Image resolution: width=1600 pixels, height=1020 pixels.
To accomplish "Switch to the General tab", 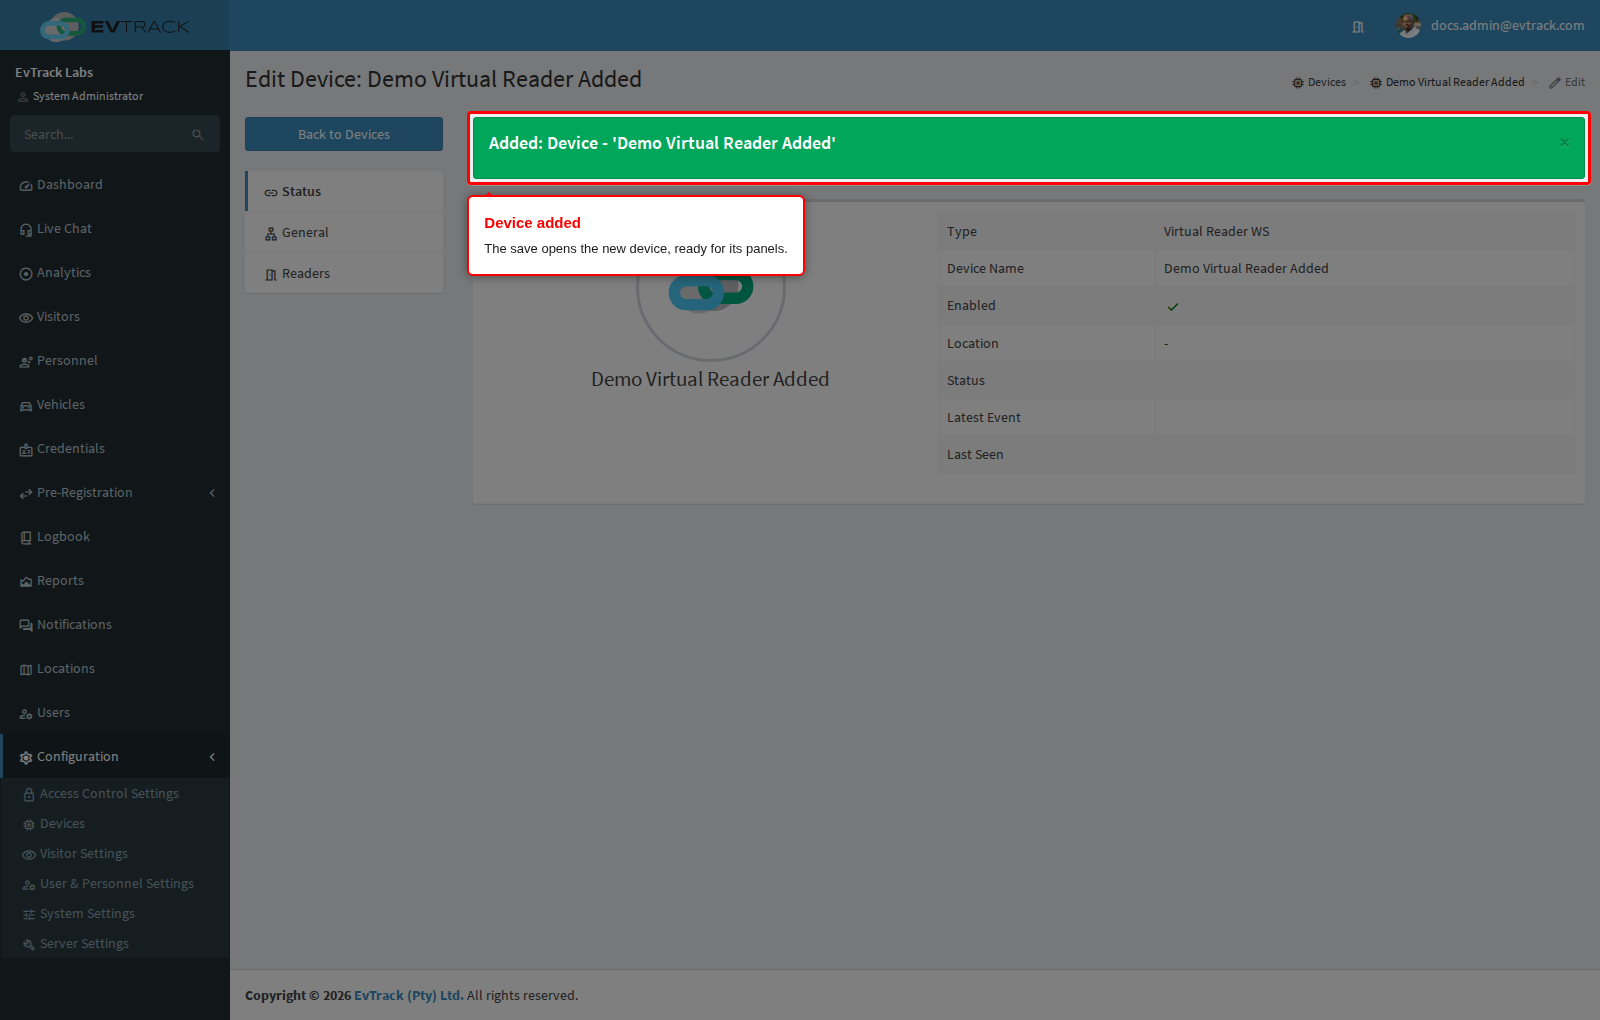I will [x=344, y=233].
